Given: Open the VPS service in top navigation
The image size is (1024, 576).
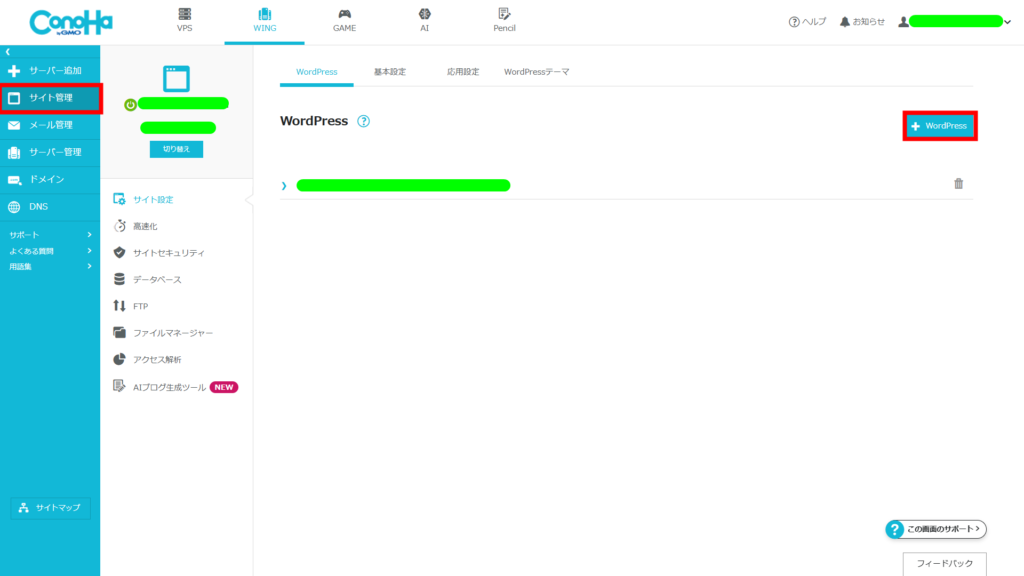Looking at the screenshot, I should [184, 21].
